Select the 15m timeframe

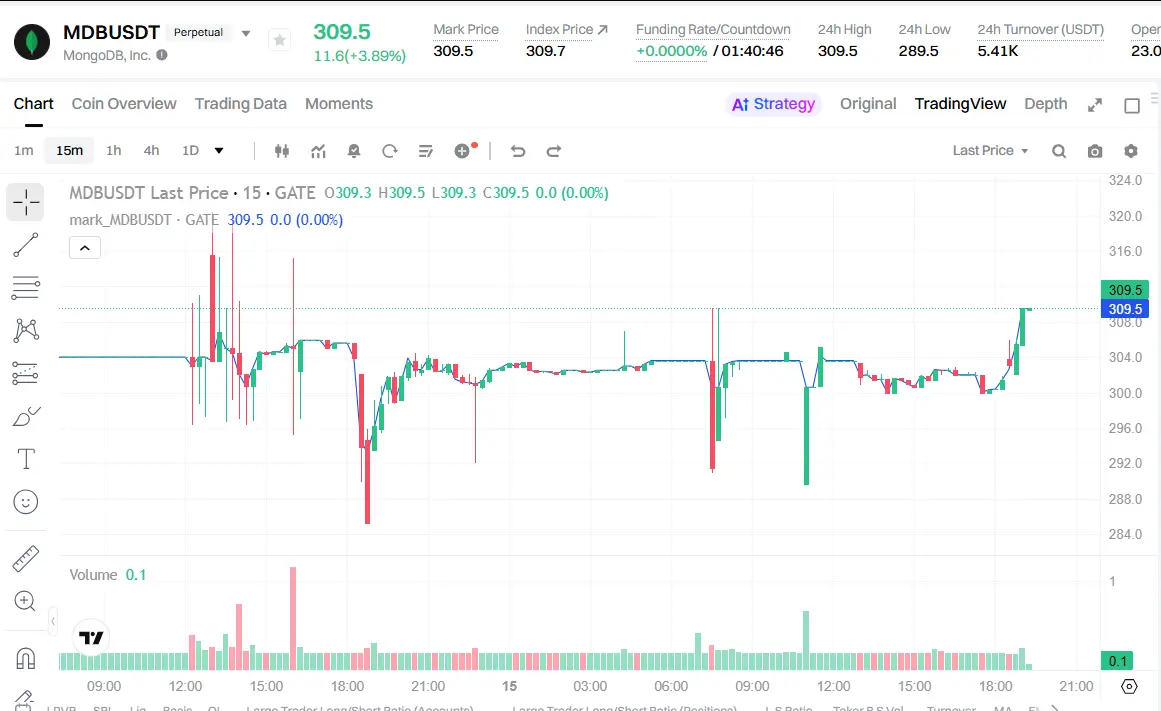tap(70, 150)
